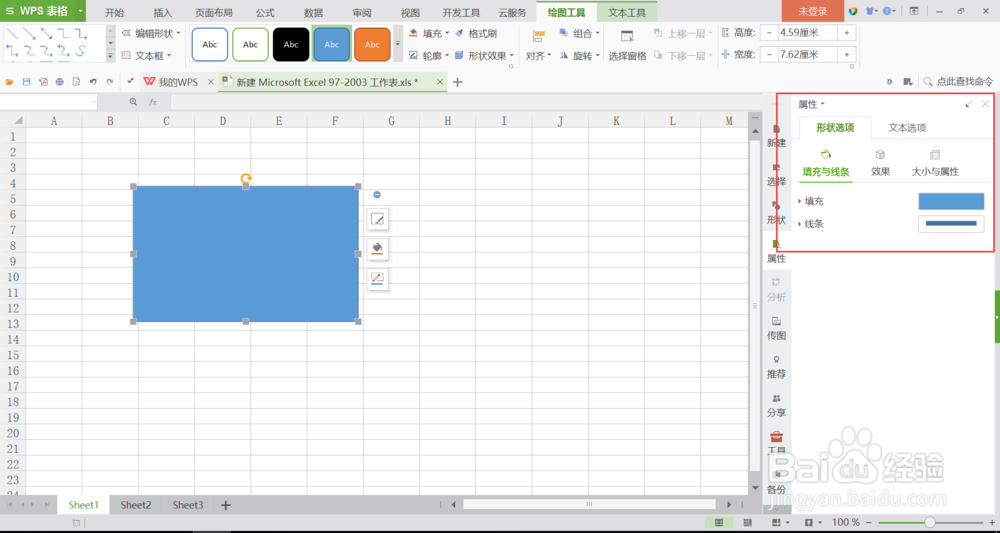1000x533 pixels.
Task: Decrease the 宽度 width value
Action: 770,55
